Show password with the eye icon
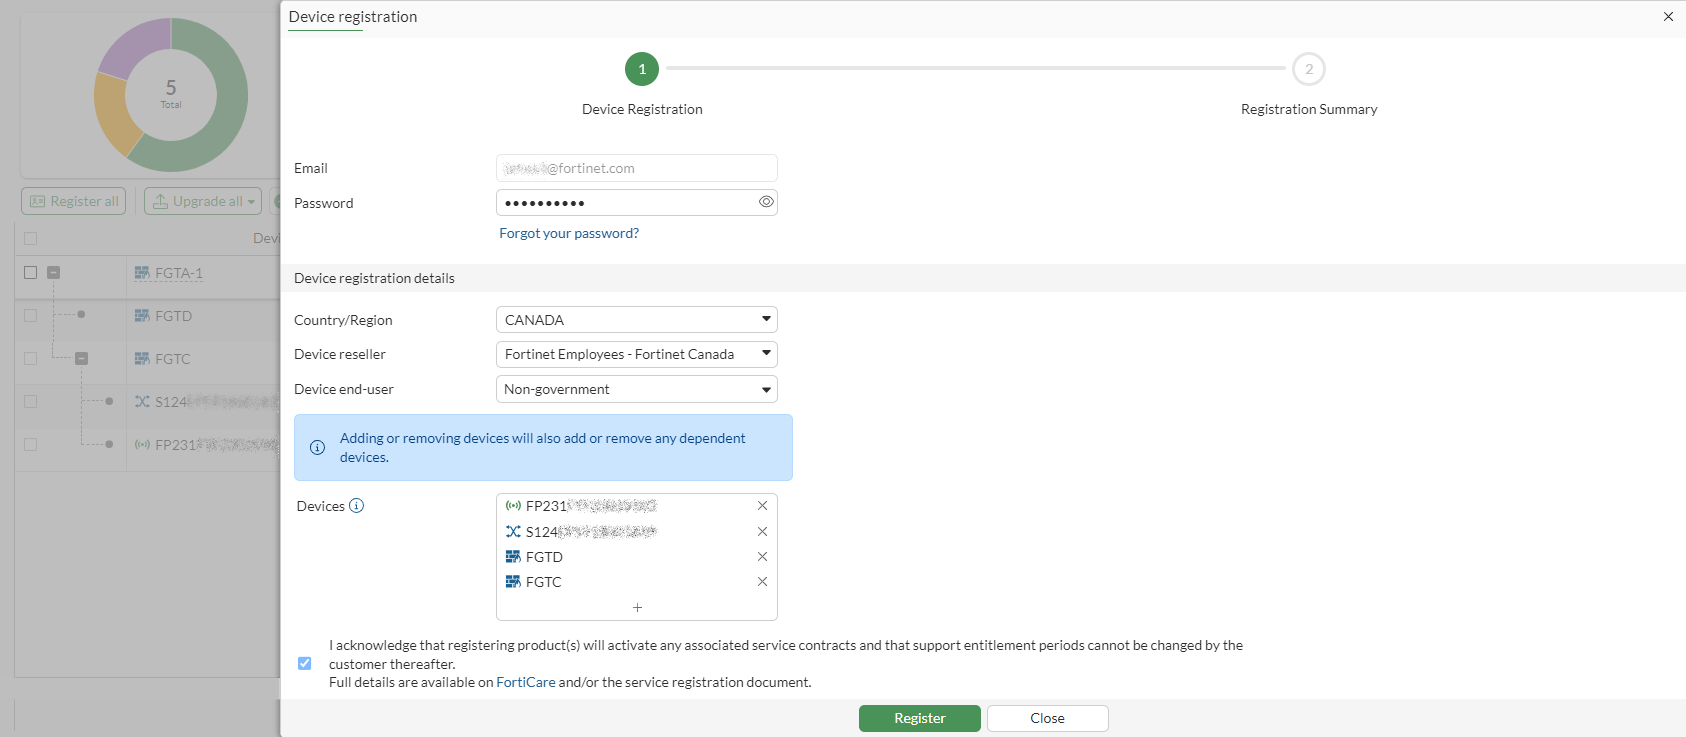 [766, 202]
